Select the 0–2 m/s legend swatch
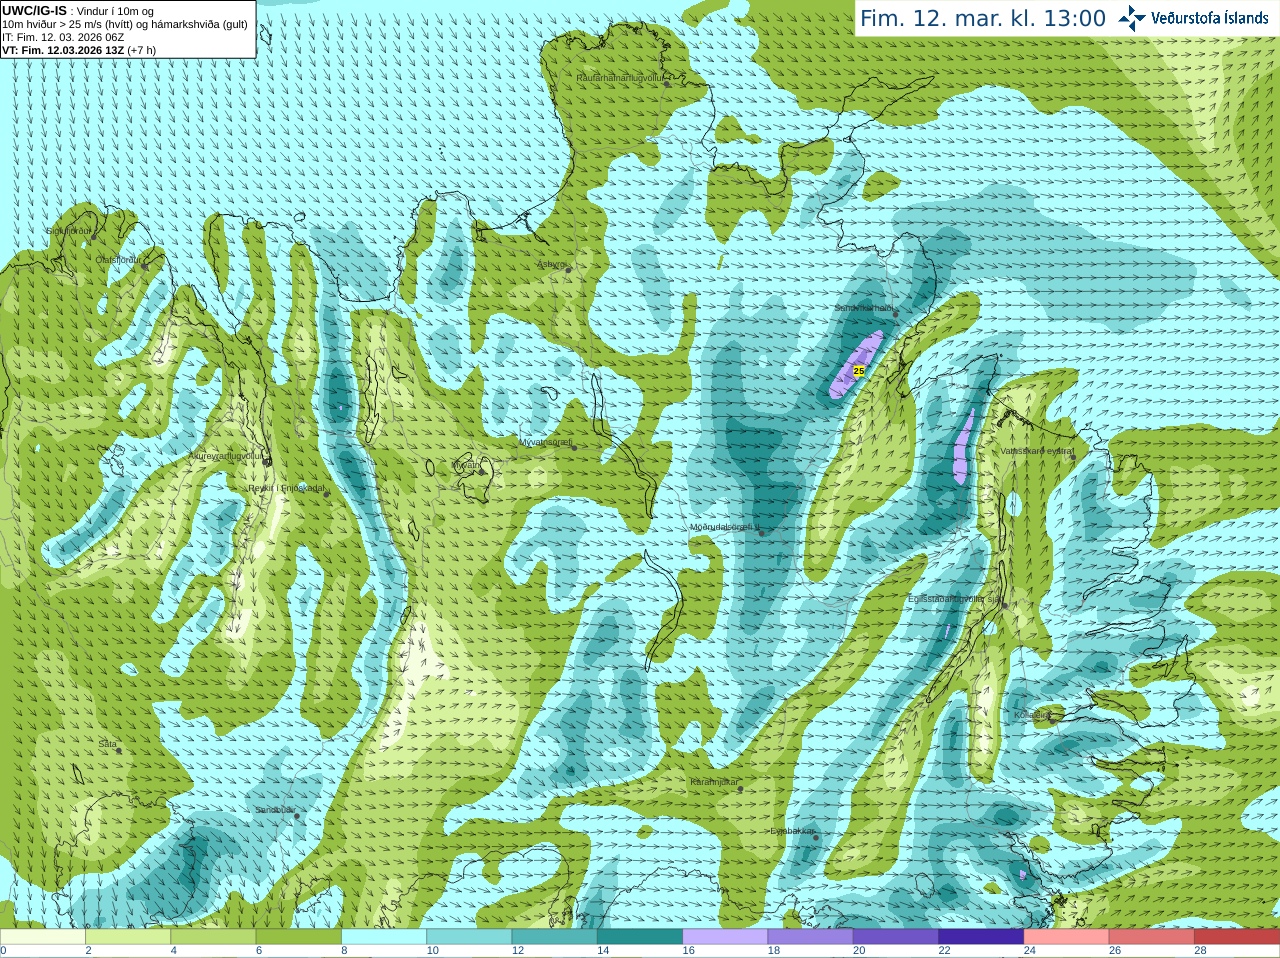 (43, 937)
